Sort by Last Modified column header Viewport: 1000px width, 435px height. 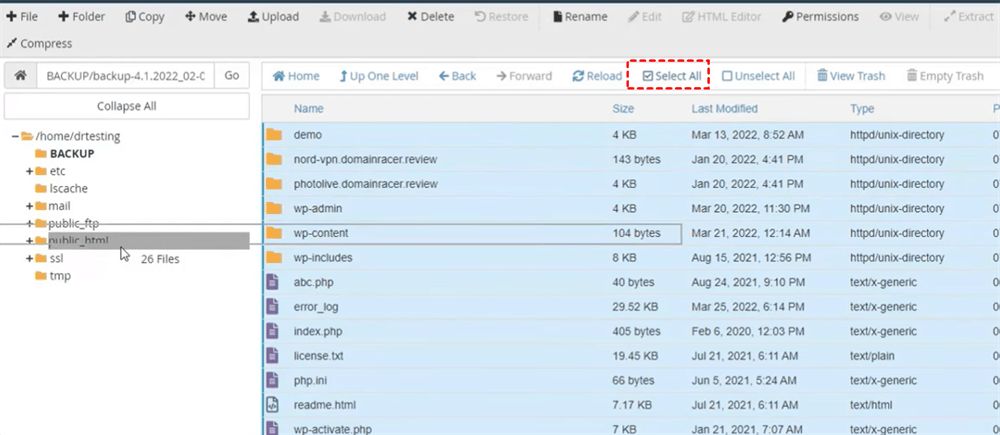[x=724, y=109]
